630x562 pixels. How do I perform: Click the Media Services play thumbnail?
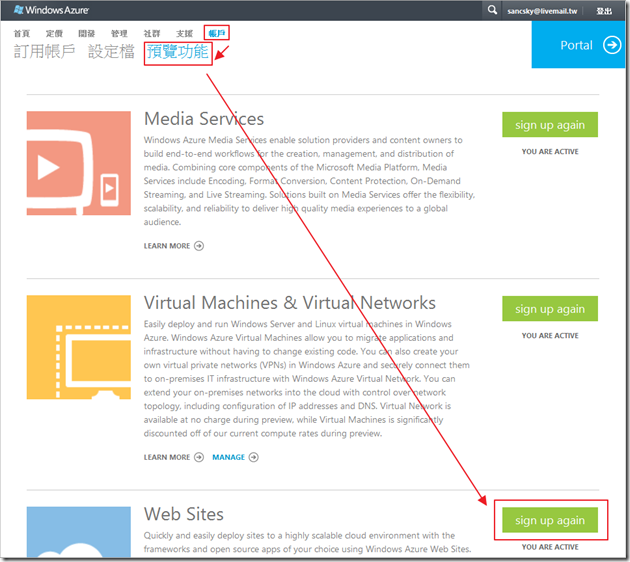tap(79, 163)
